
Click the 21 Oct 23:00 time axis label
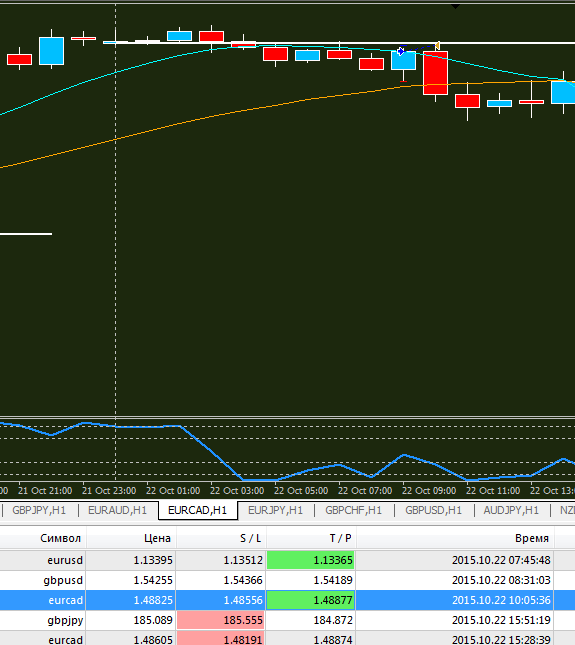(109, 491)
